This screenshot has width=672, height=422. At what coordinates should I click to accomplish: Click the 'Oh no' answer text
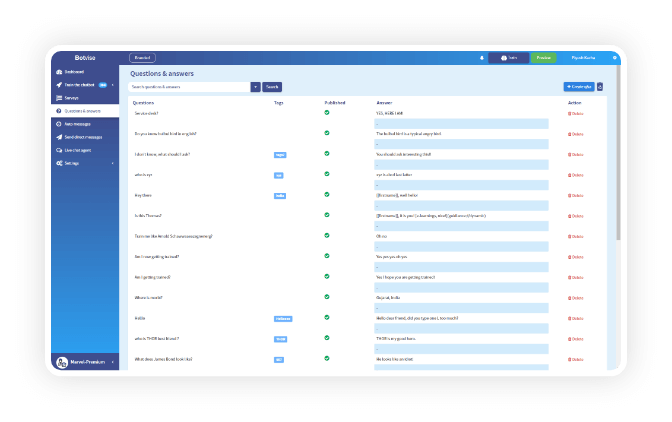point(381,236)
